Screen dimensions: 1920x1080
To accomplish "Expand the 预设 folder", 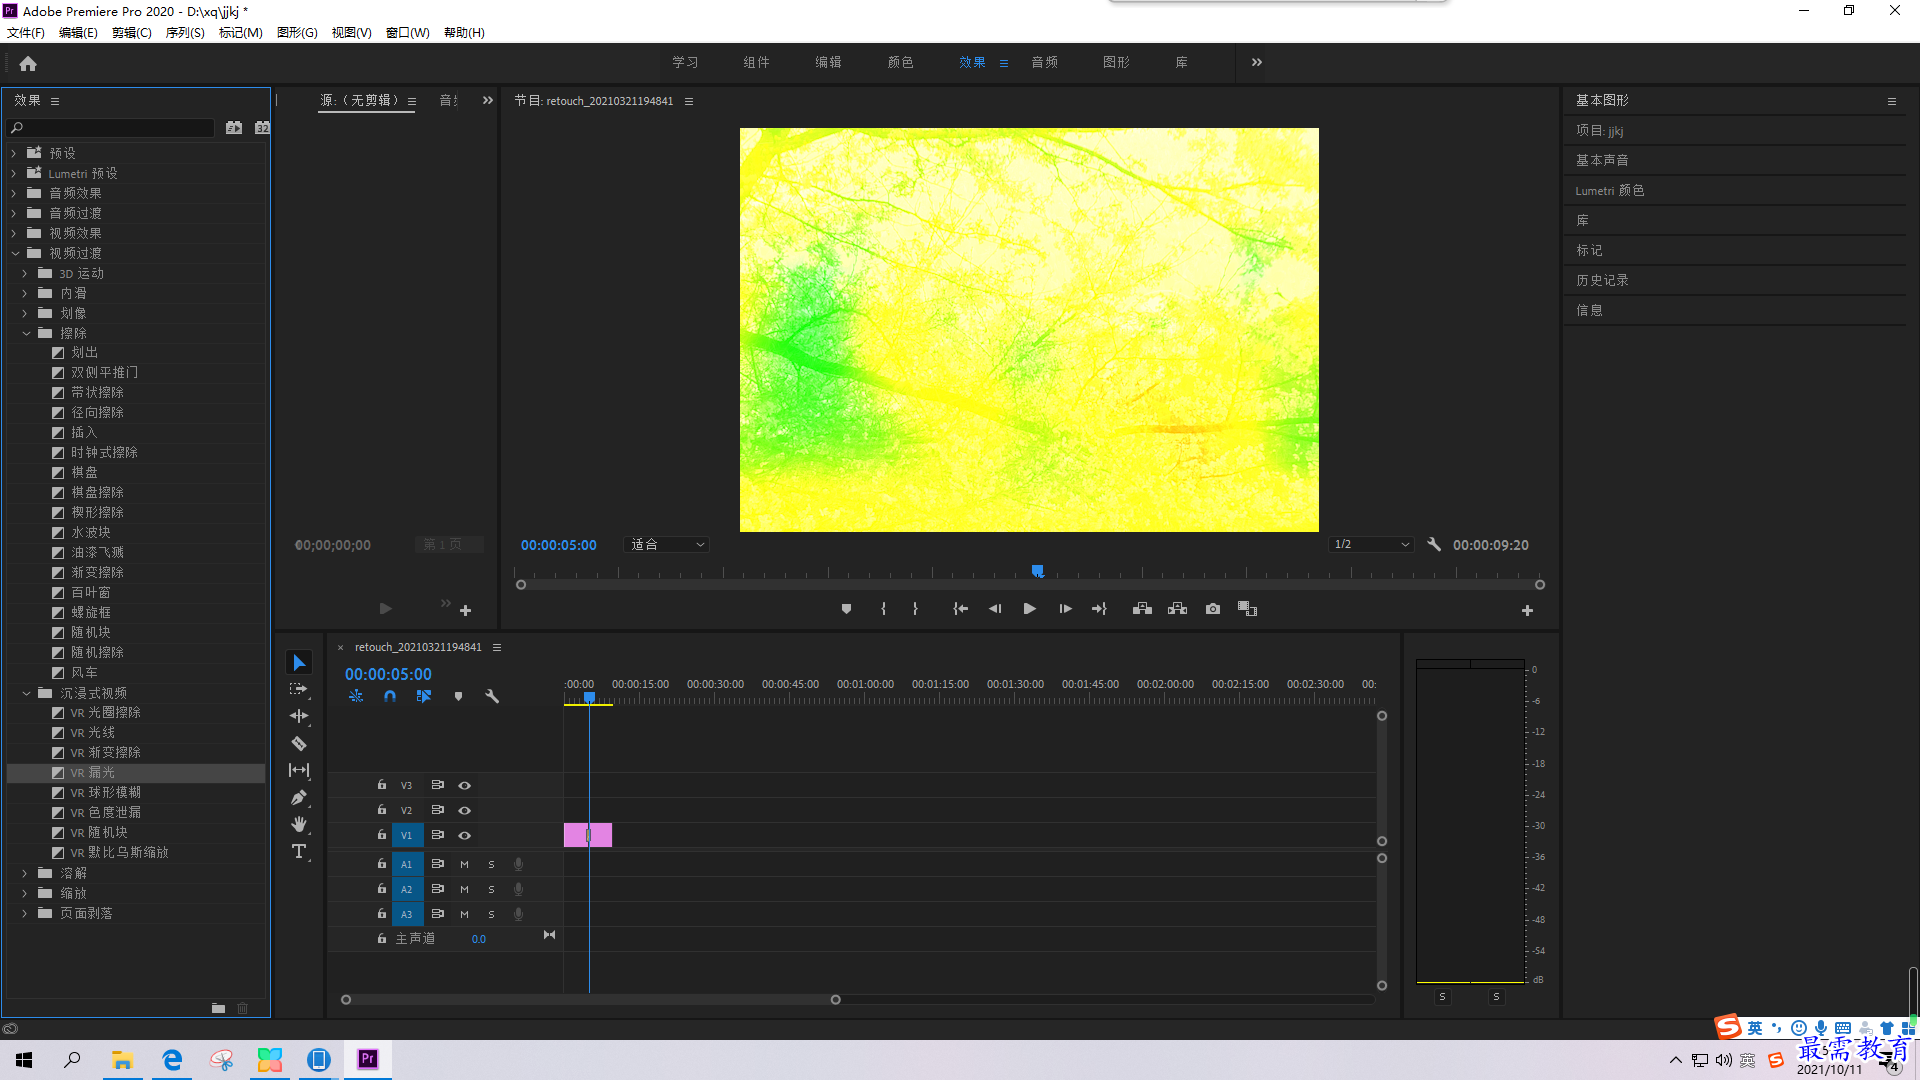I will (x=14, y=153).
